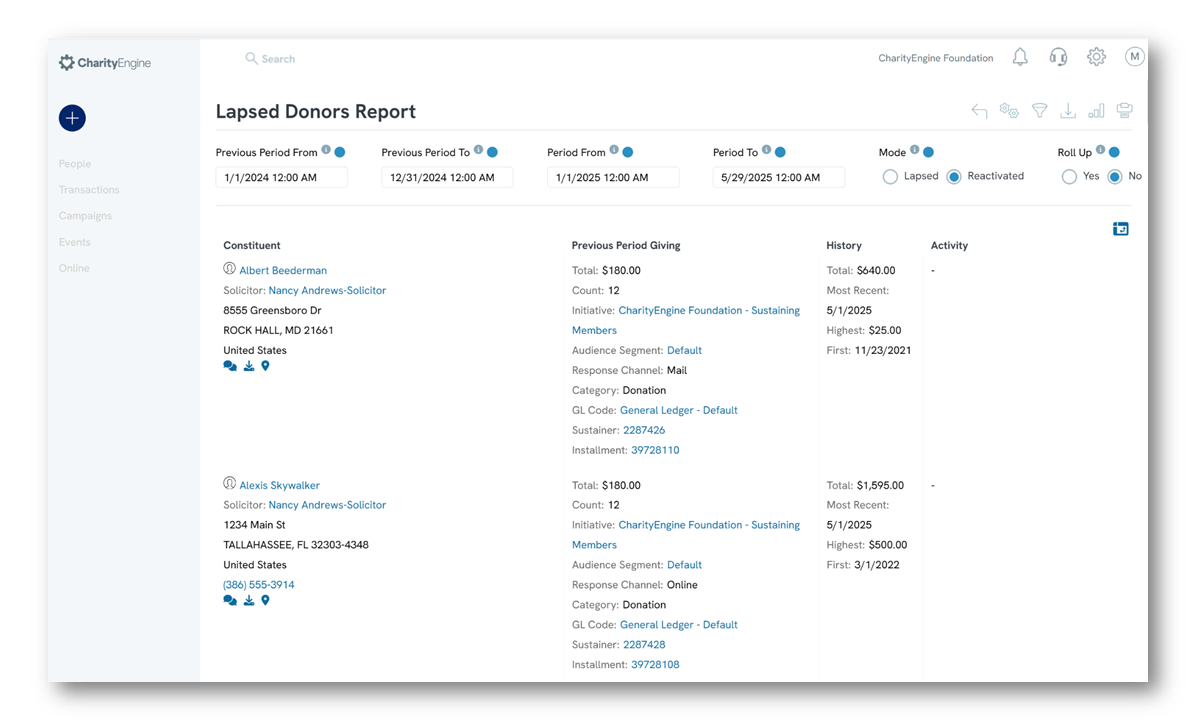Click Albert's CharityEngine Foundation - Sustaining initiative link

709,310
